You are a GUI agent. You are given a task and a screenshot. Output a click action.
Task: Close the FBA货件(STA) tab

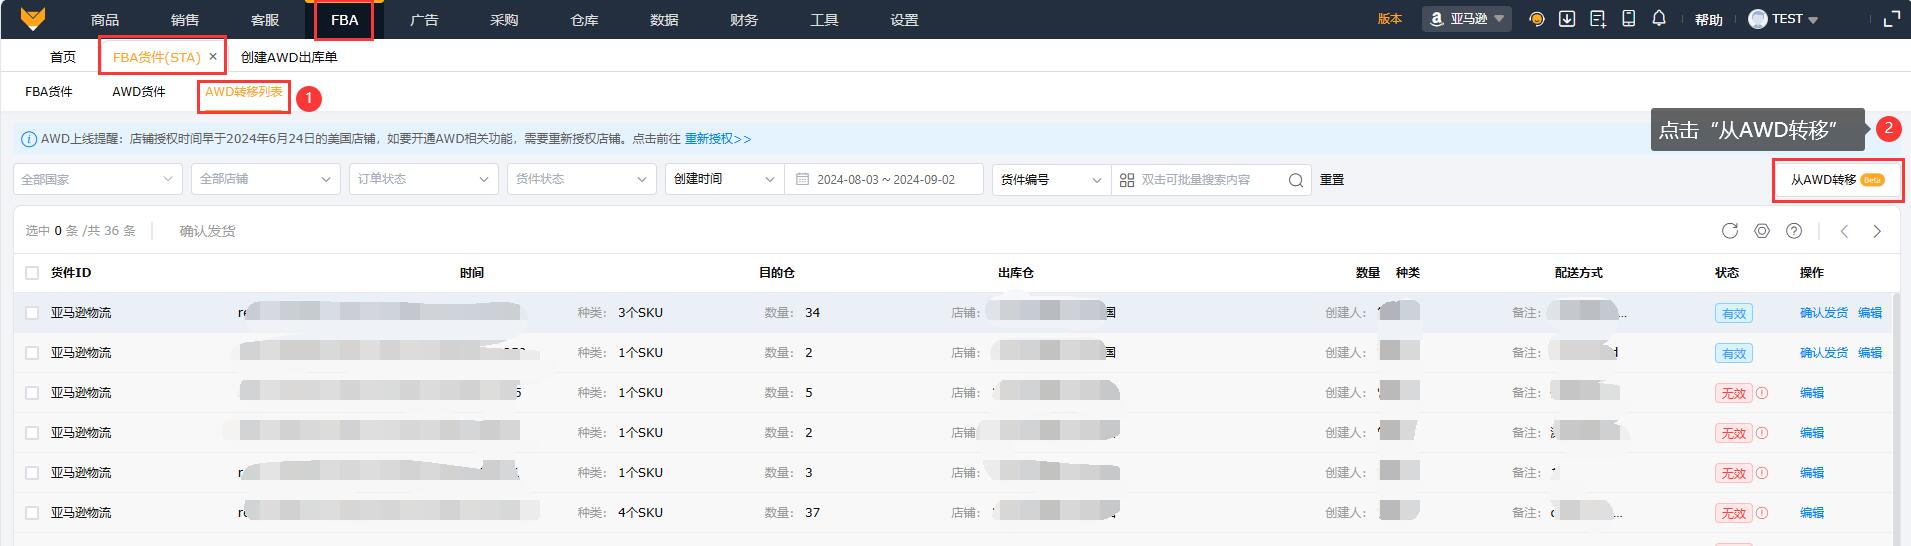(x=213, y=57)
